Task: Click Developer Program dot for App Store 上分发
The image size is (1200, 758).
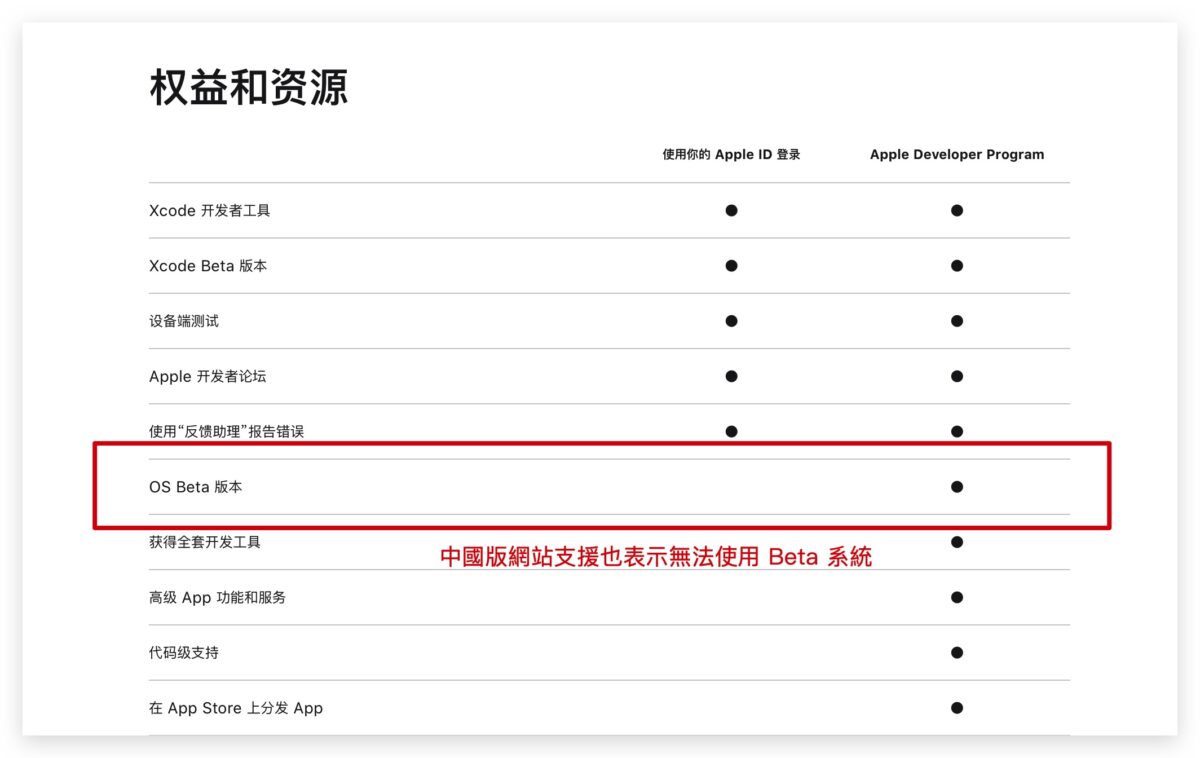Action: coord(957,708)
